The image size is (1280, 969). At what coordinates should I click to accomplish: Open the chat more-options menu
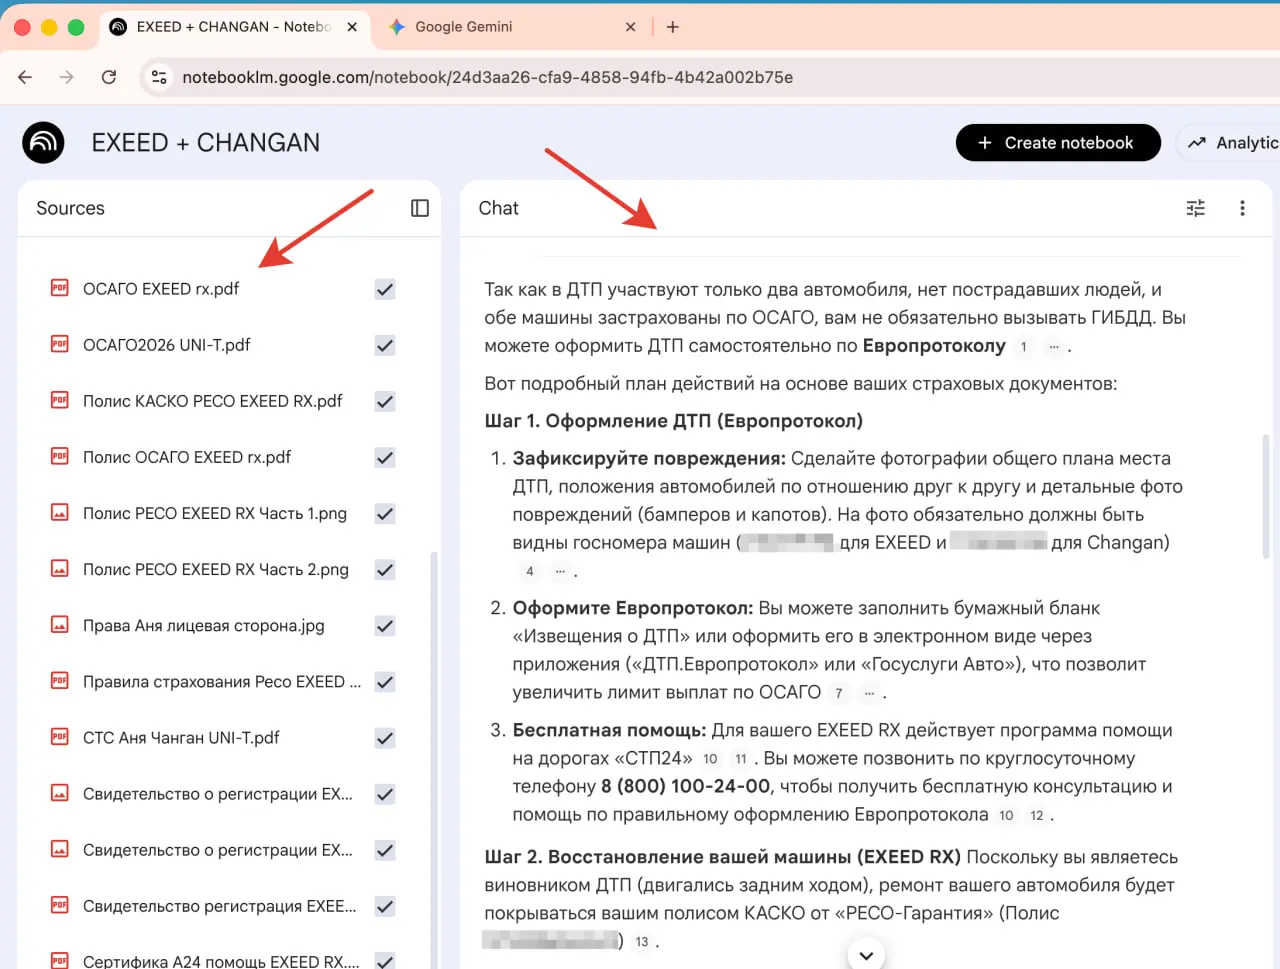pyautogui.click(x=1242, y=208)
